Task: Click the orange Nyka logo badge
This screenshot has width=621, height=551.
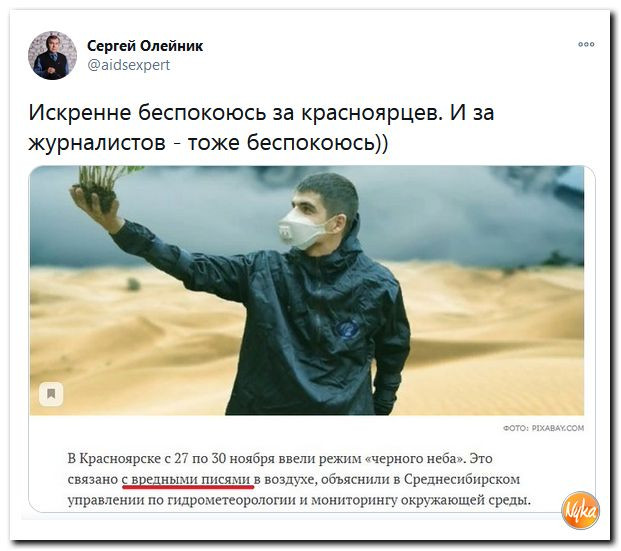Action: (580, 510)
